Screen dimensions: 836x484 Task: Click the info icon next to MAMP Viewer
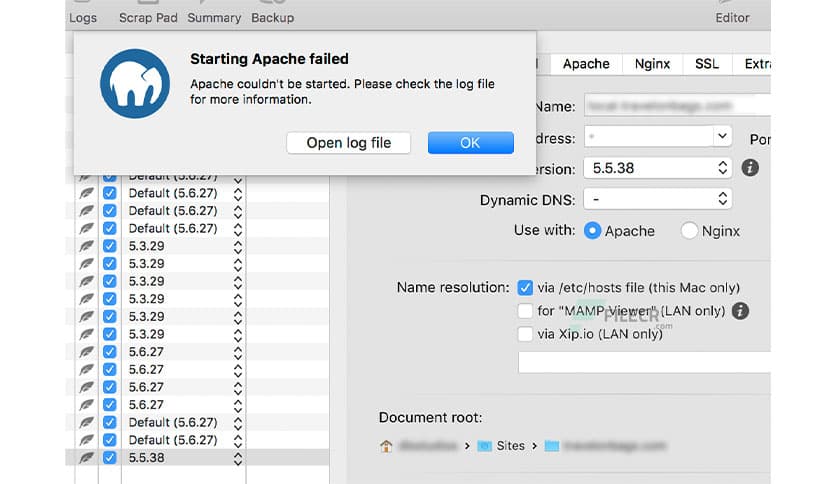[x=740, y=311]
